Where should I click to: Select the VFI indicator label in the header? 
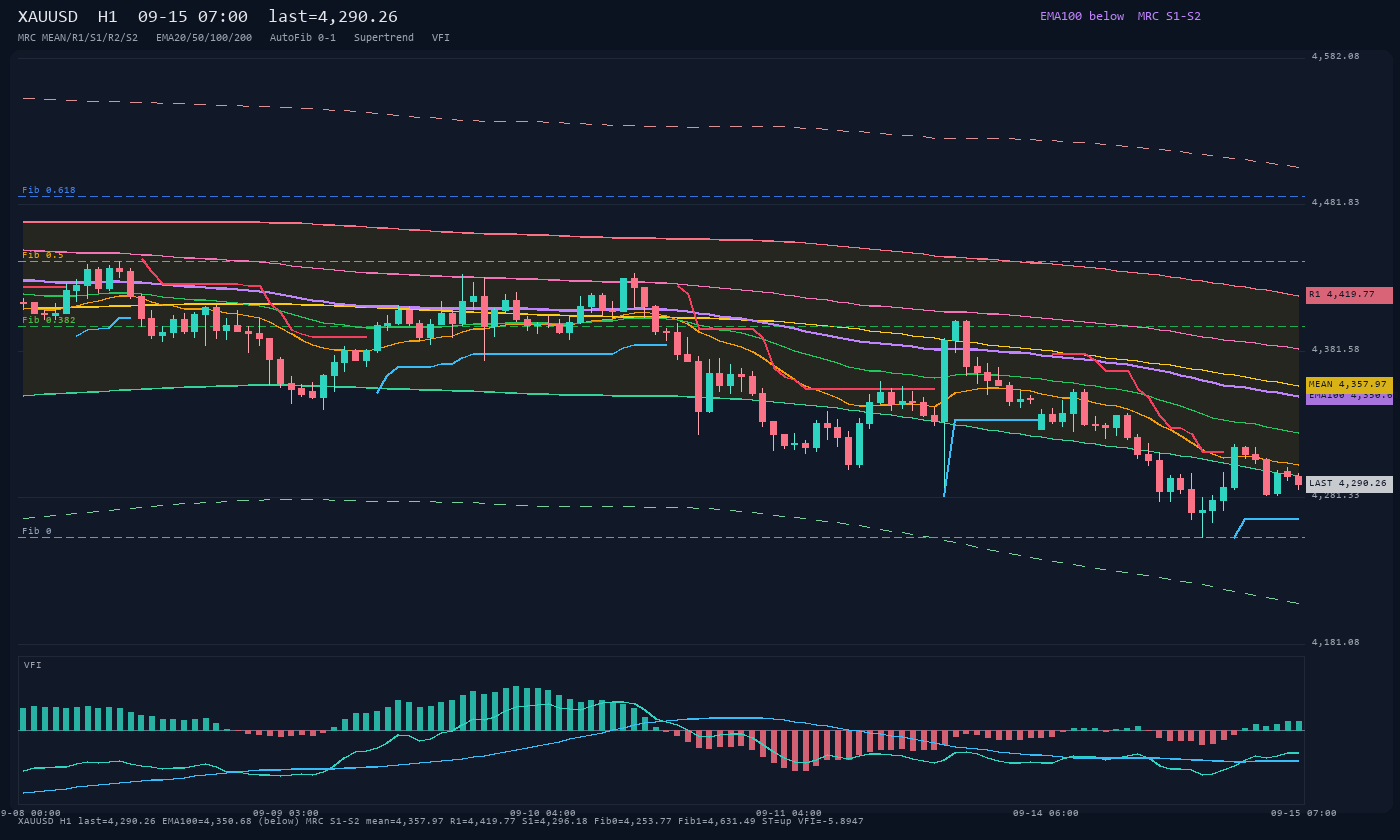pos(441,38)
